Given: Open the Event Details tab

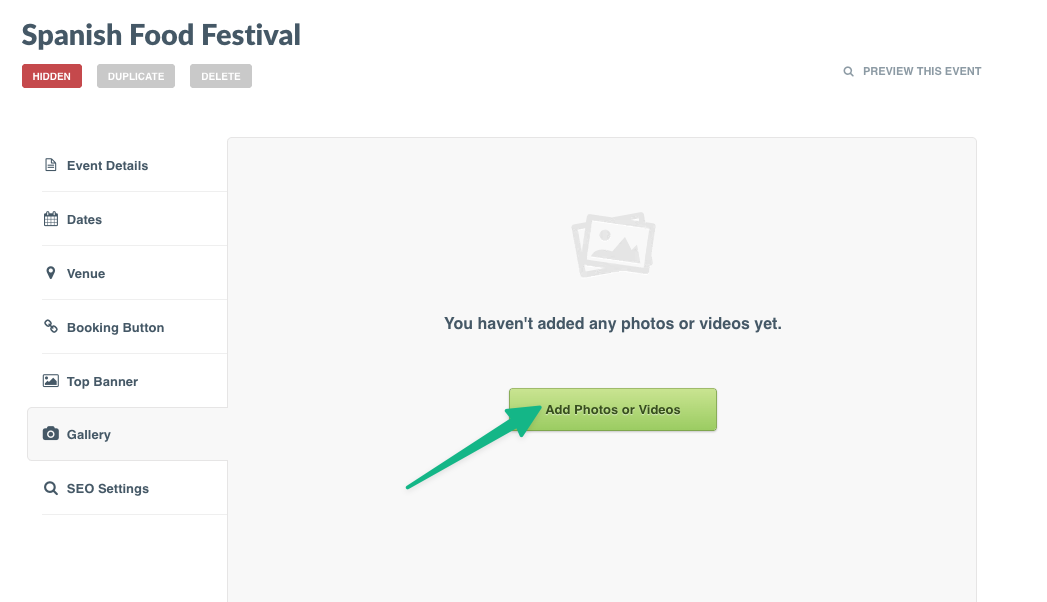Looking at the screenshot, I should [x=107, y=166].
